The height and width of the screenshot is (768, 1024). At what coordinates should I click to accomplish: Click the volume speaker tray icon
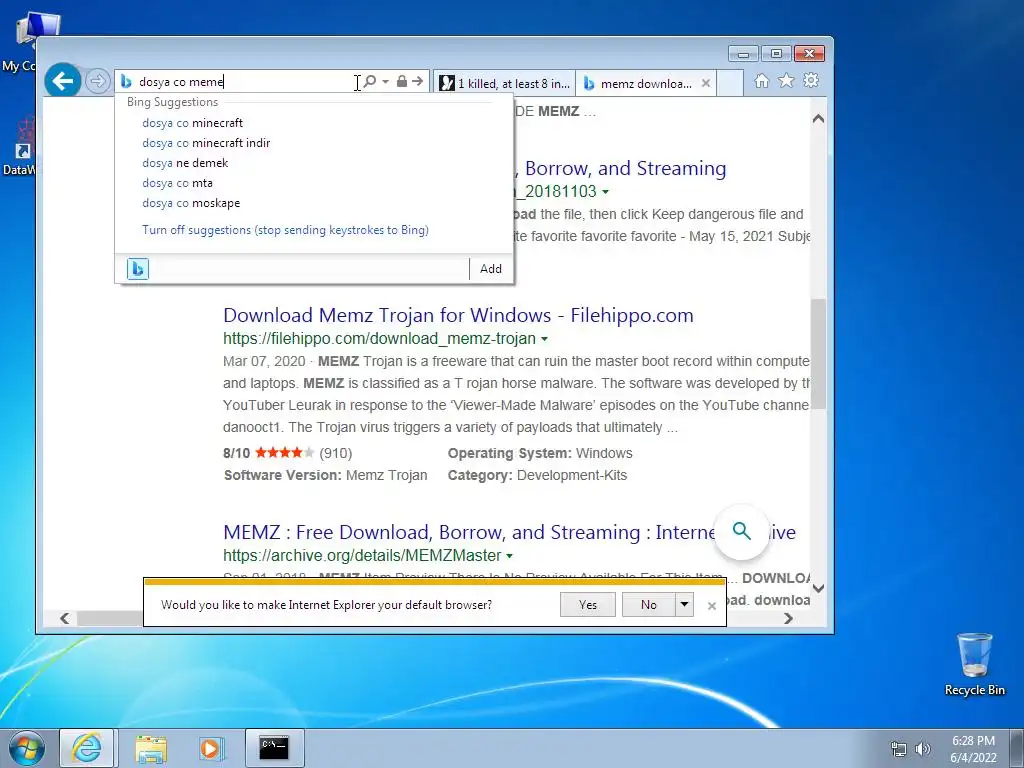pyautogui.click(x=923, y=749)
